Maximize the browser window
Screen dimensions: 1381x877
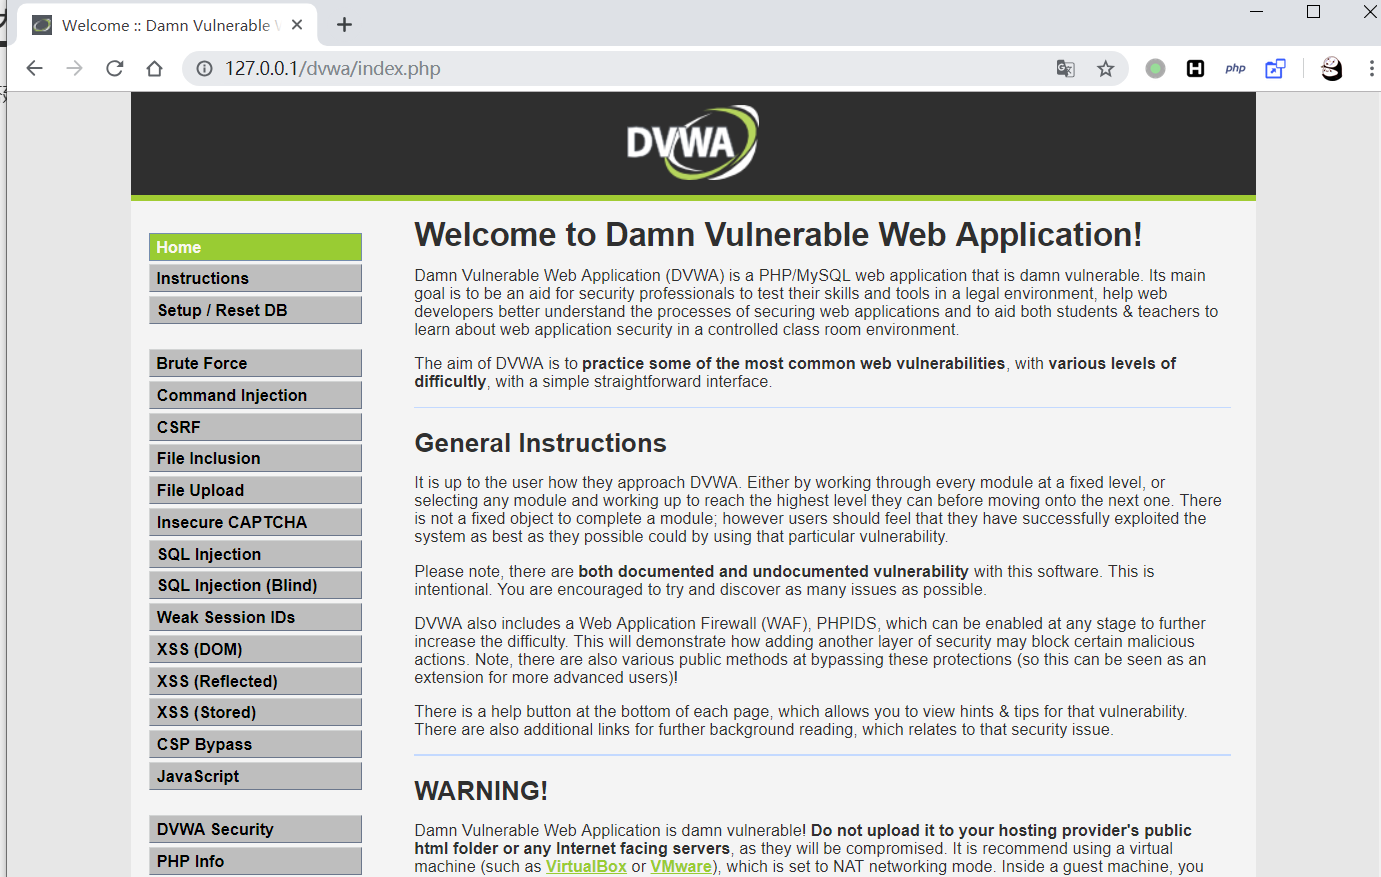[1313, 12]
